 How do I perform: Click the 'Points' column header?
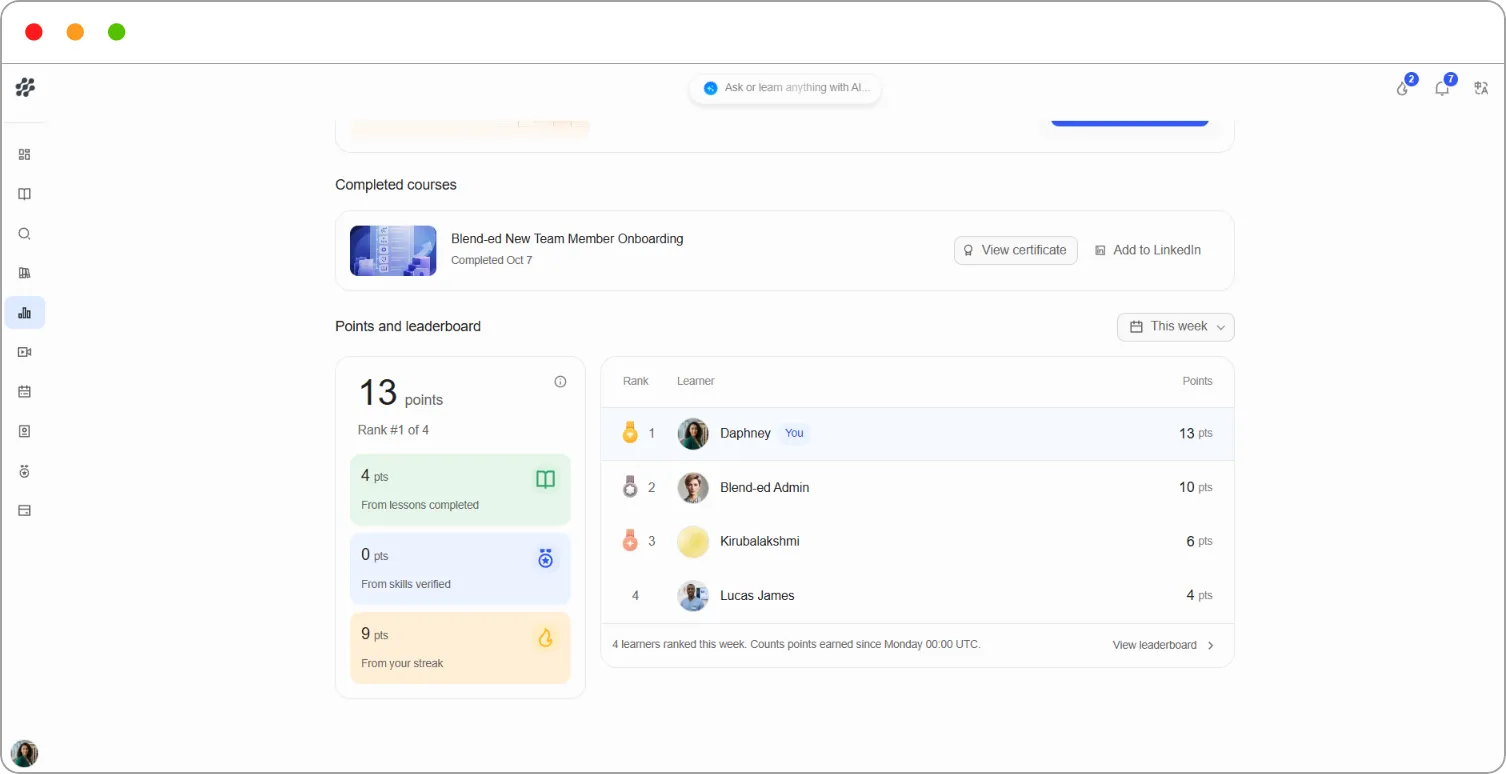1197,381
